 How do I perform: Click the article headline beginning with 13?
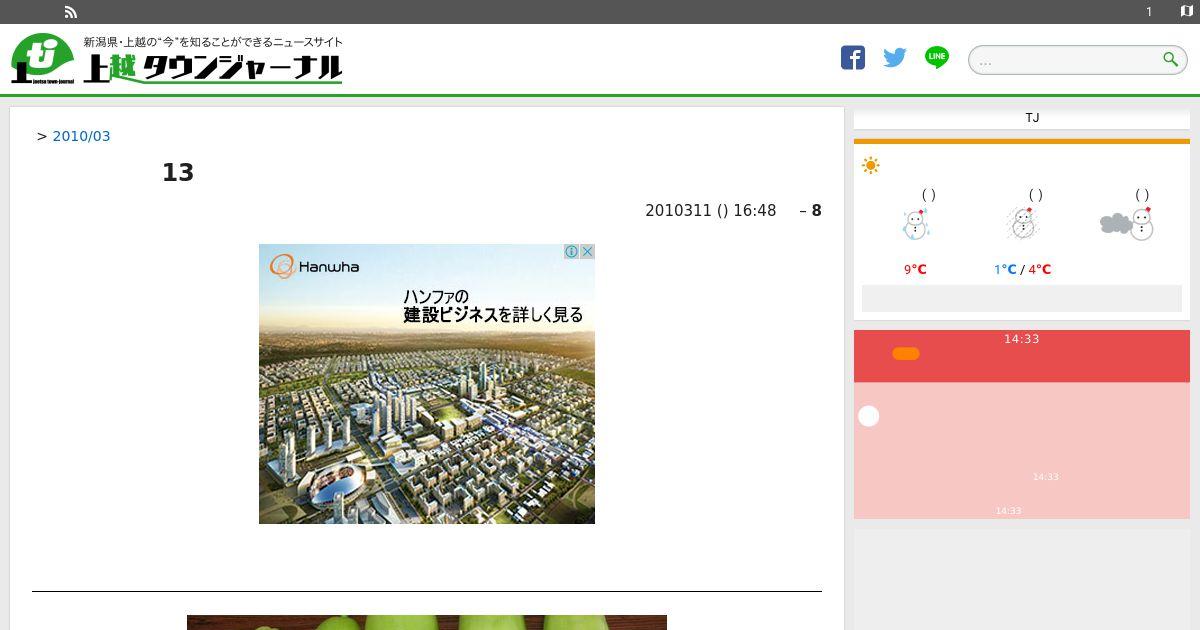pyautogui.click(x=178, y=172)
